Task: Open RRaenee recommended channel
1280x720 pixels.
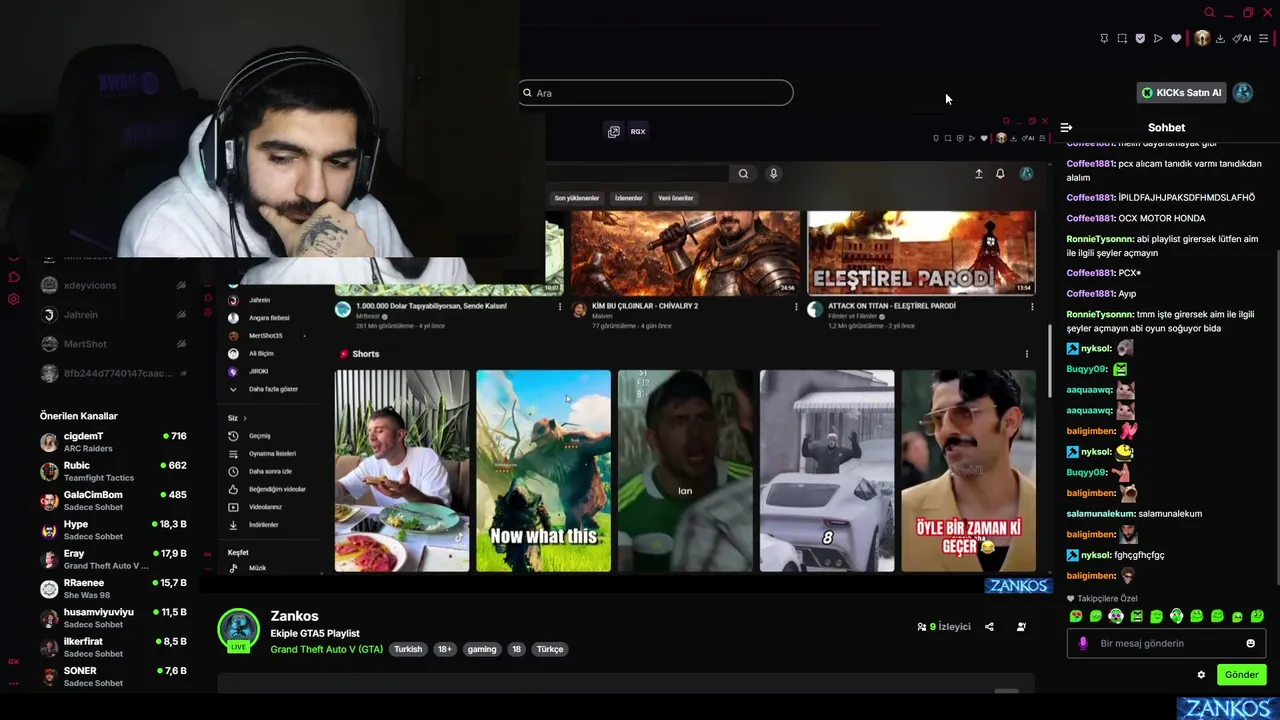Action: (x=113, y=589)
